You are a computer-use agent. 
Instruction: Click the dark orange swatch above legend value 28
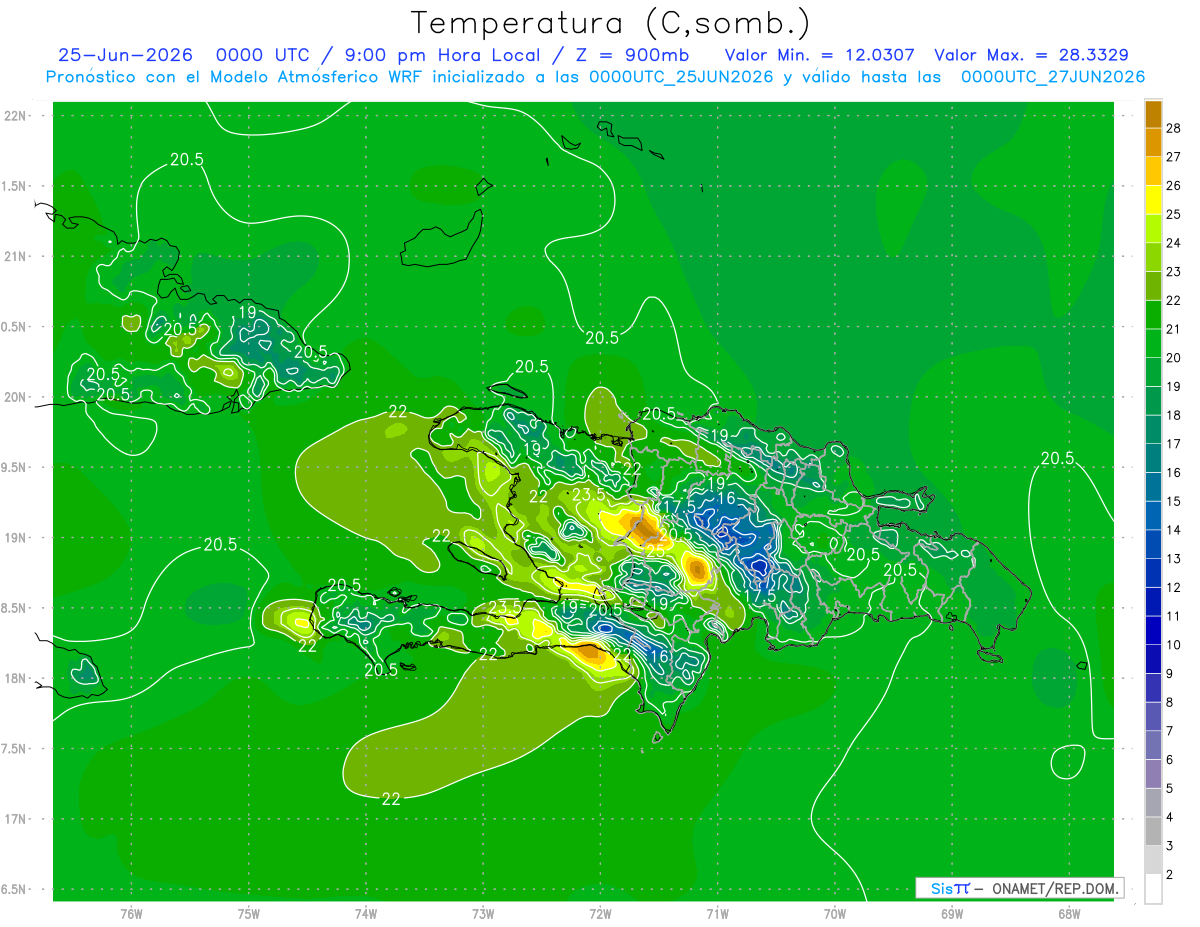pos(1153,114)
